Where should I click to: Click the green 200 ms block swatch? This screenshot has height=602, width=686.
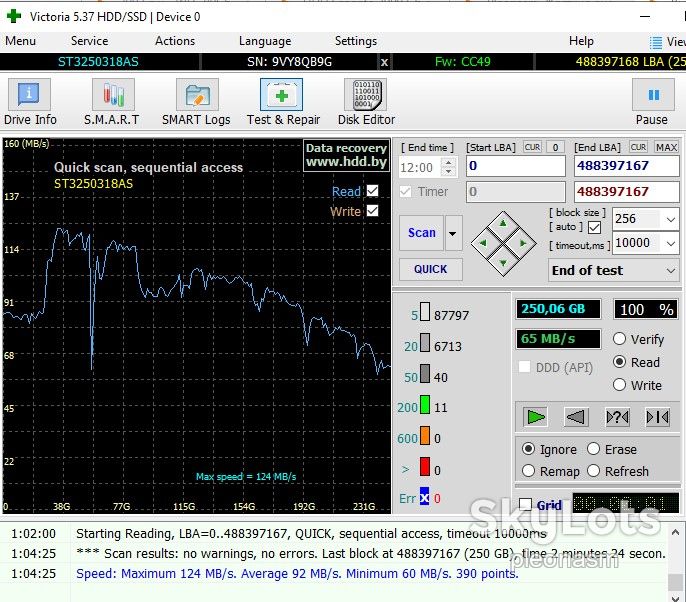click(x=424, y=404)
